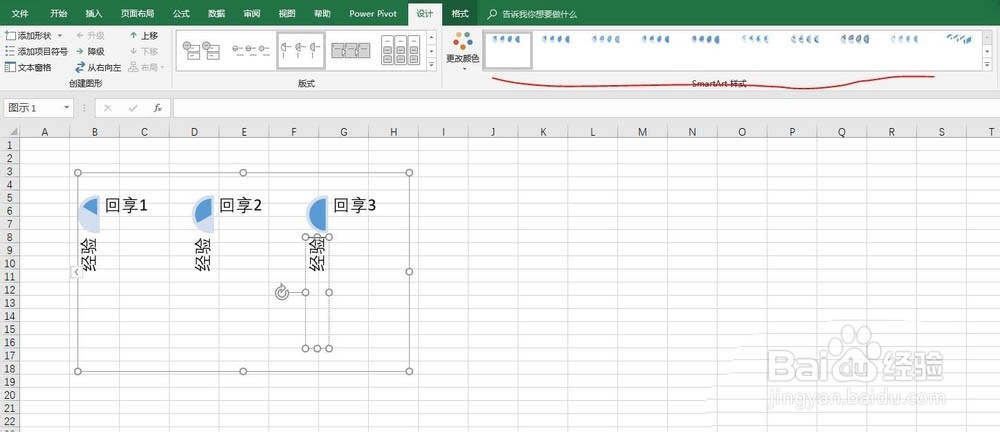
Task: Switch to the 公式 (Formulas) tab
Action: [181, 13]
